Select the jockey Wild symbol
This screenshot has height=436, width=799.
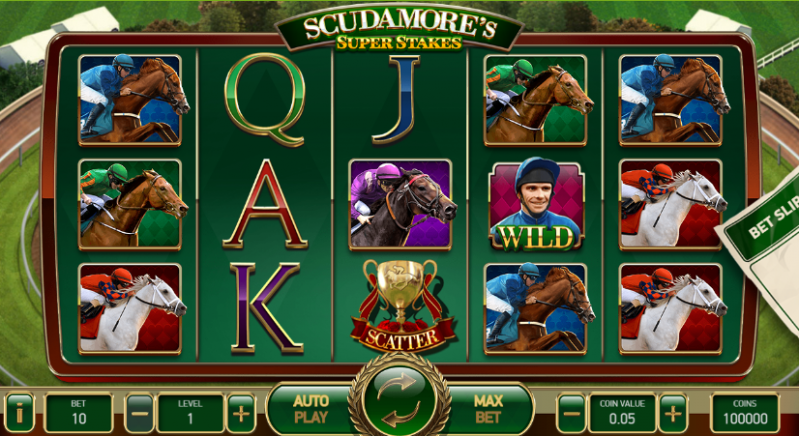pos(537,204)
